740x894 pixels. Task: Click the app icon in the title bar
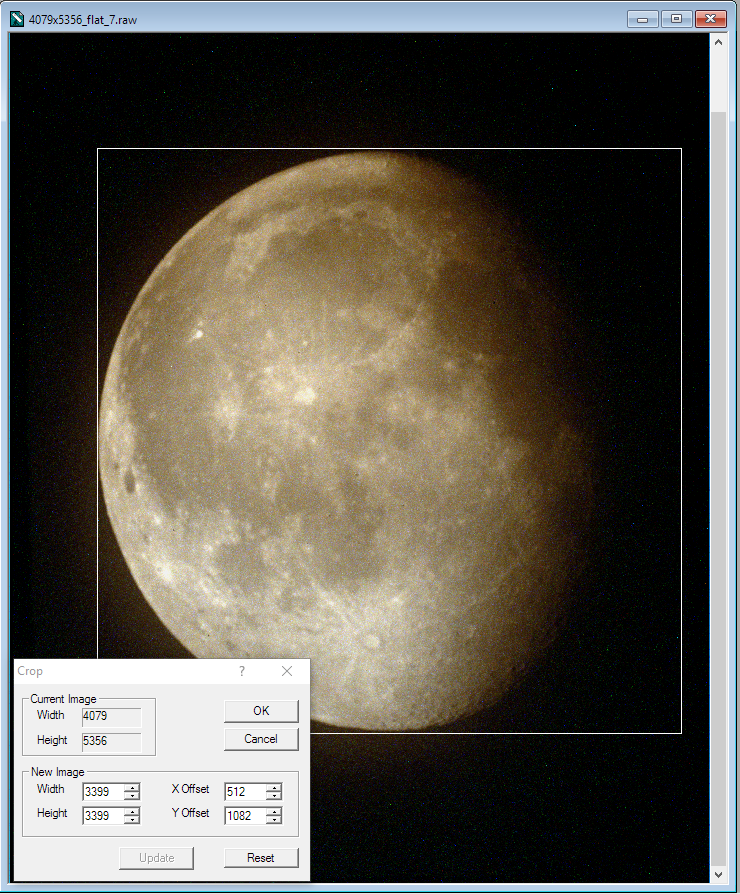(x=17, y=19)
